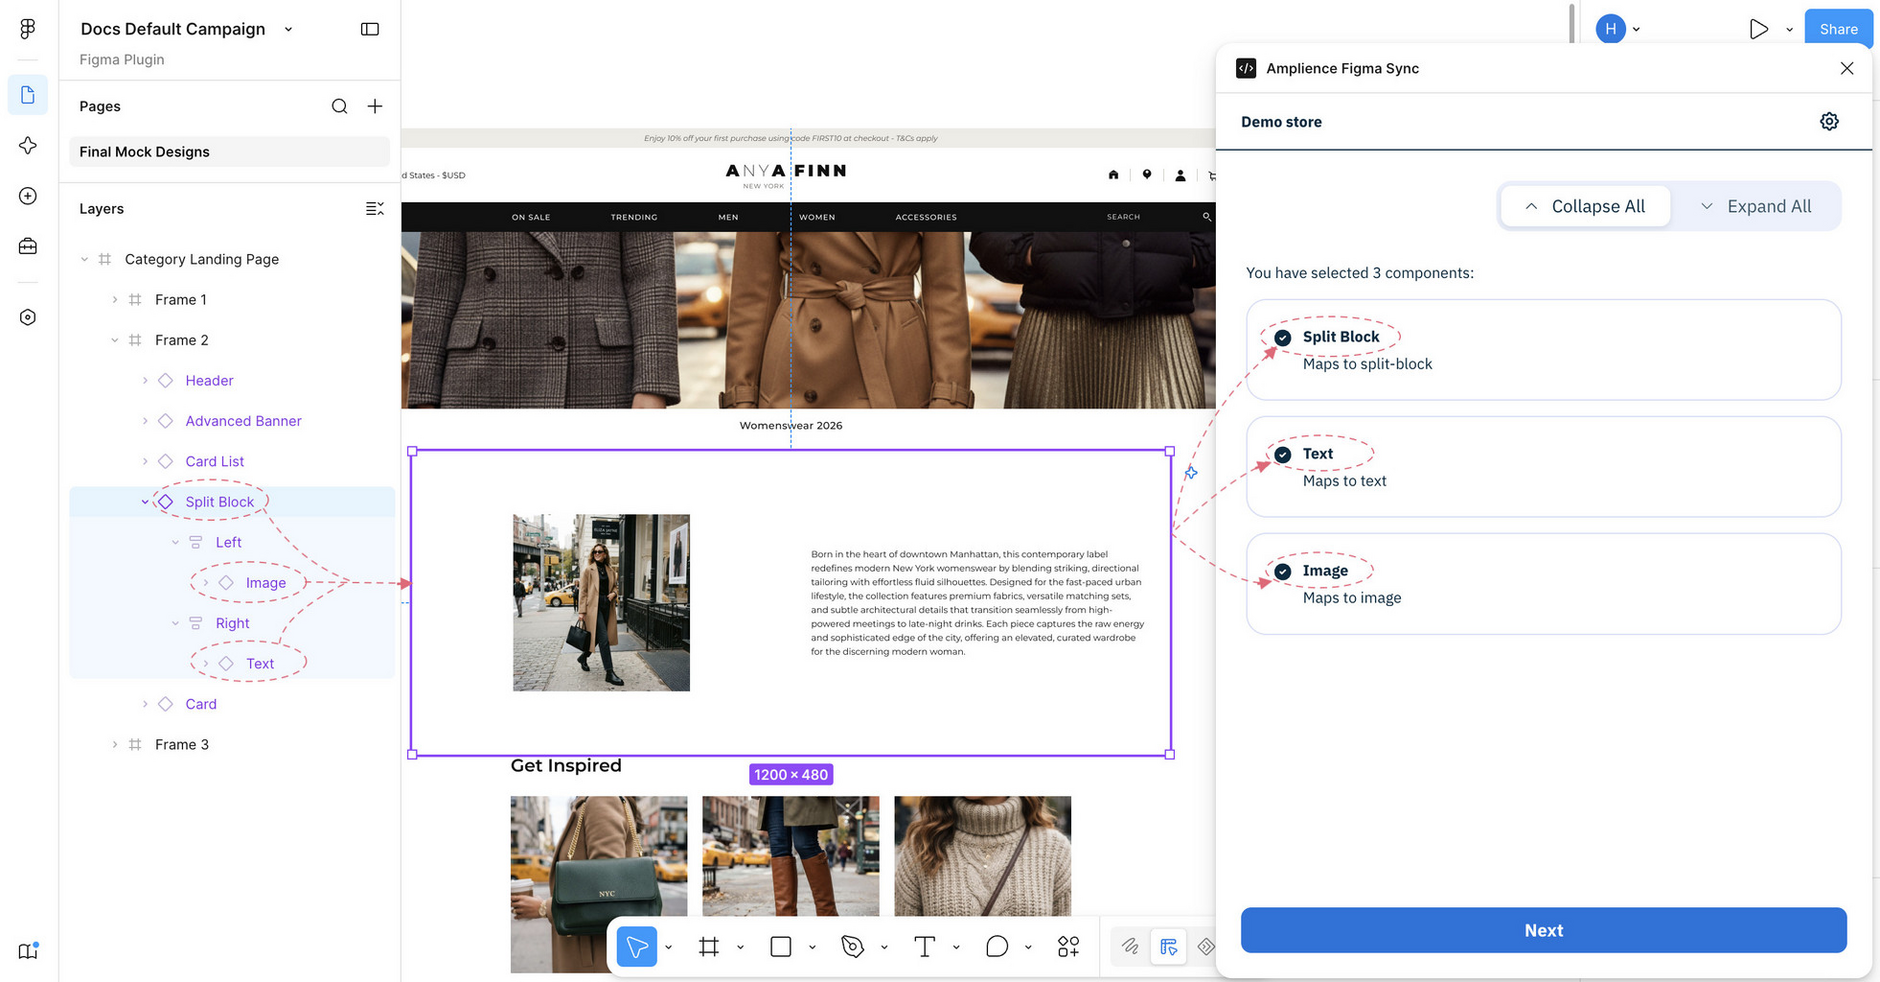Select the Move tool
The width and height of the screenshot is (1880, 982).
[637, 946]
